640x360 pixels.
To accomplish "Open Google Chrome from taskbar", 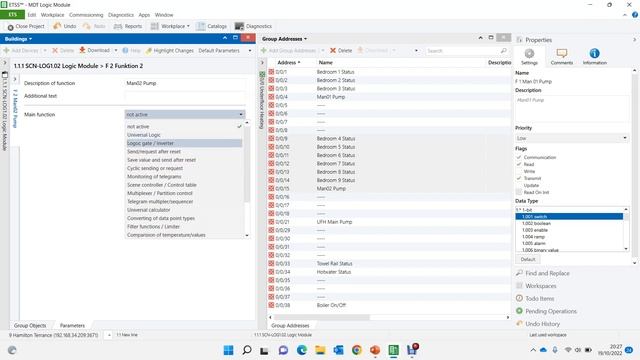I will [357, 350].
